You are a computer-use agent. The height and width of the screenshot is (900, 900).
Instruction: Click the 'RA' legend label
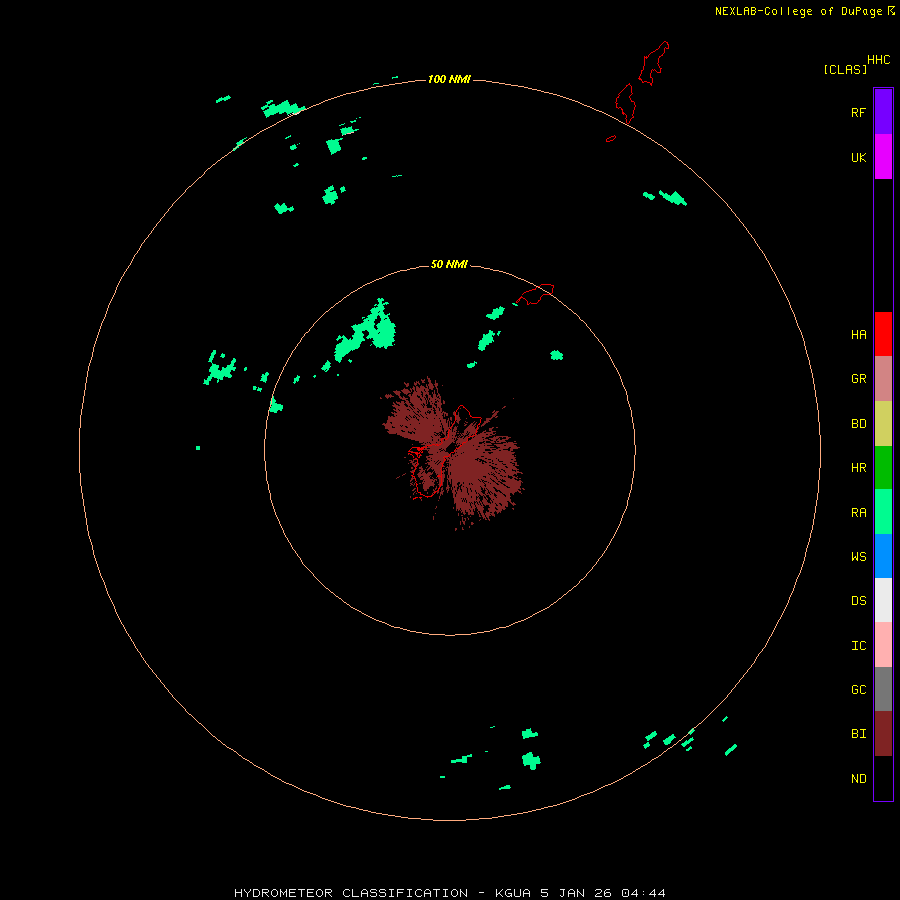[x=858, y=513]
